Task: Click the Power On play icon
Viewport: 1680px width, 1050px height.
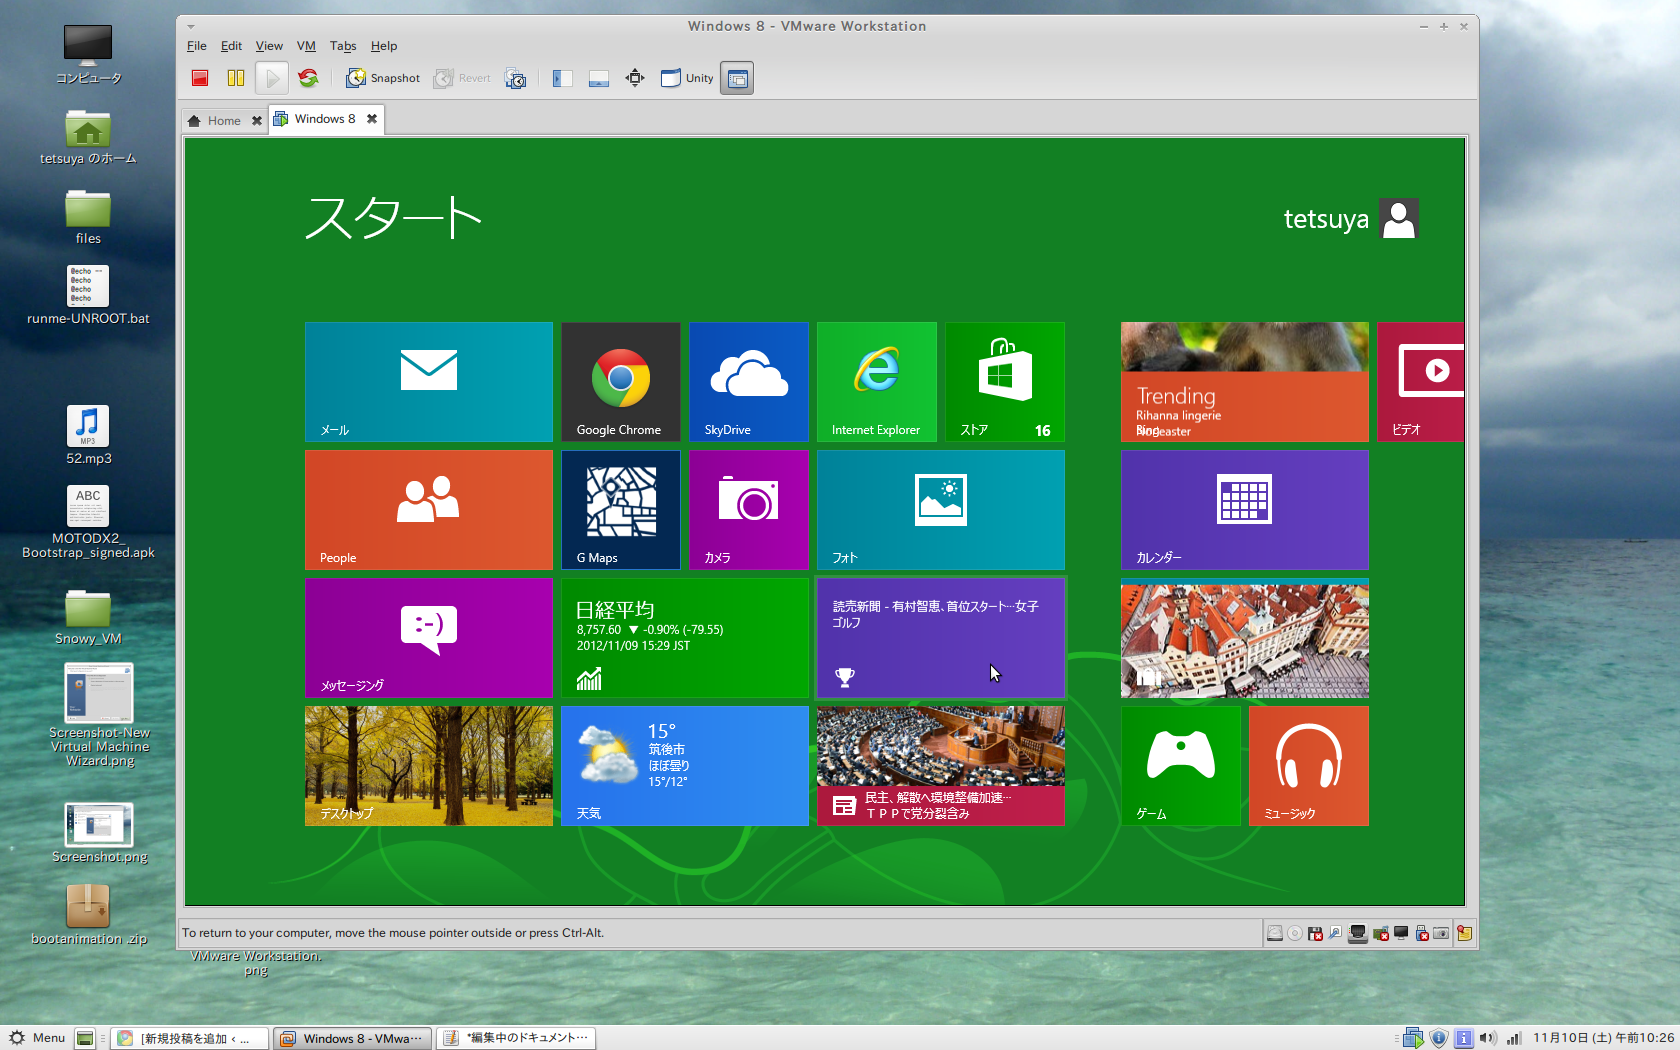Action: (272, 78)
